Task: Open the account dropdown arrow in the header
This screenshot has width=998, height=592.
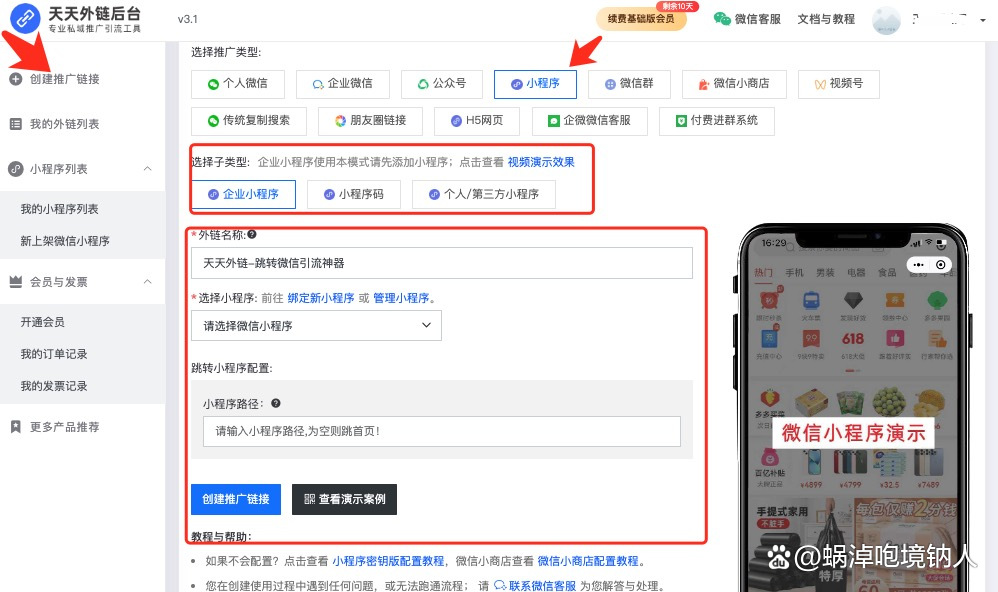Action: coord(983,20)
